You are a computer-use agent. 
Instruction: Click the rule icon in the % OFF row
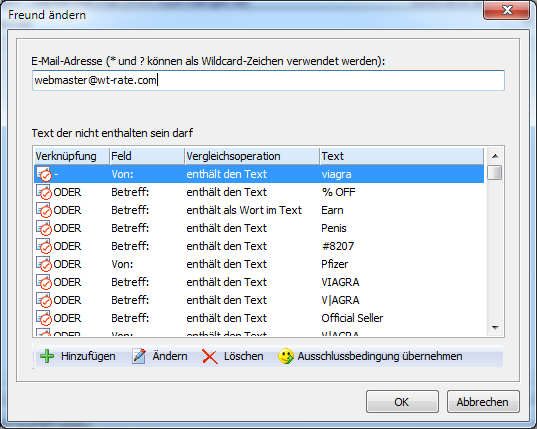pyautogui.click(x=44, y=192)
